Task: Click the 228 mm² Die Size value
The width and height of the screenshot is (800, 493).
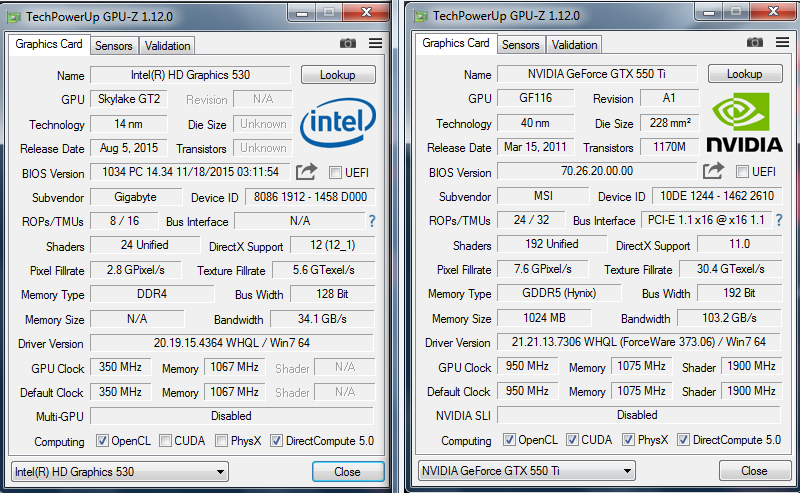Action: 670,123
